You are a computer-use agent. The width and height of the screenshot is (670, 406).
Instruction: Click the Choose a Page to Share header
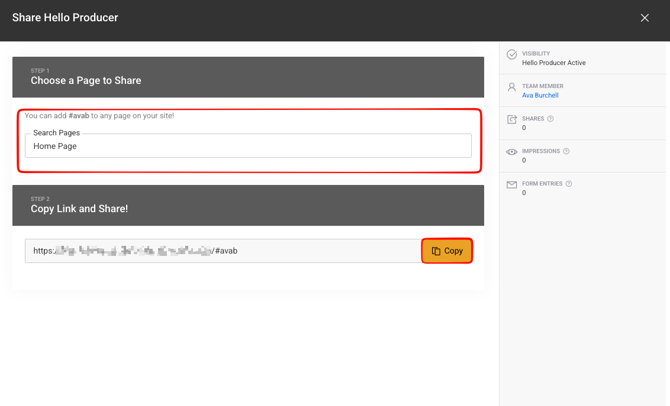coord(86,80)
